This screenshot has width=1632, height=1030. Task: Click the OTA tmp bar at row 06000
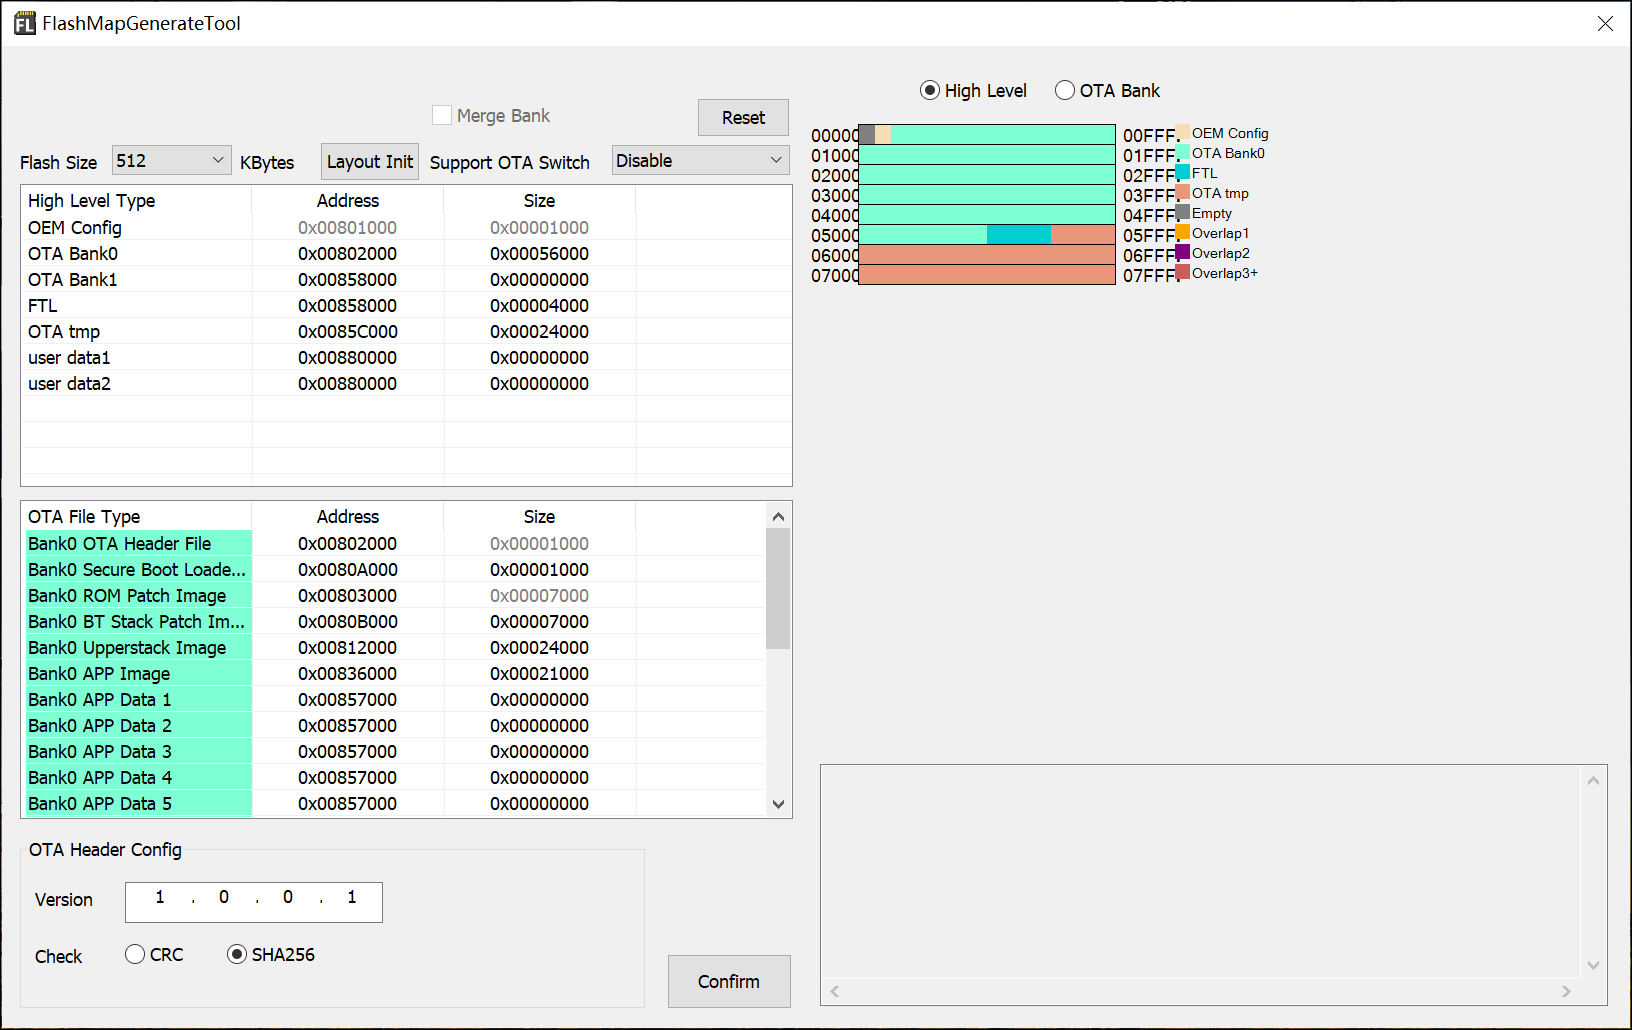987,255
